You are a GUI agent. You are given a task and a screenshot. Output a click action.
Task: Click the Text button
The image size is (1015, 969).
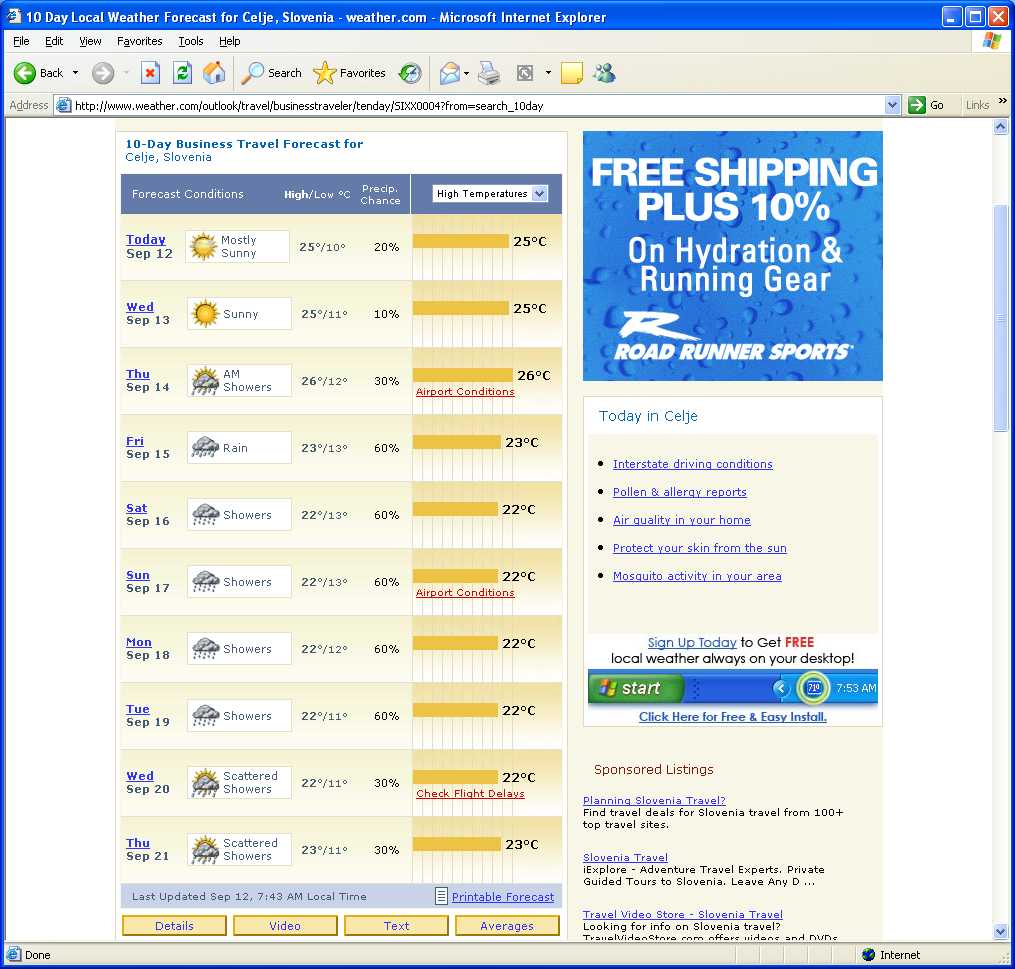tap(396, 926)
